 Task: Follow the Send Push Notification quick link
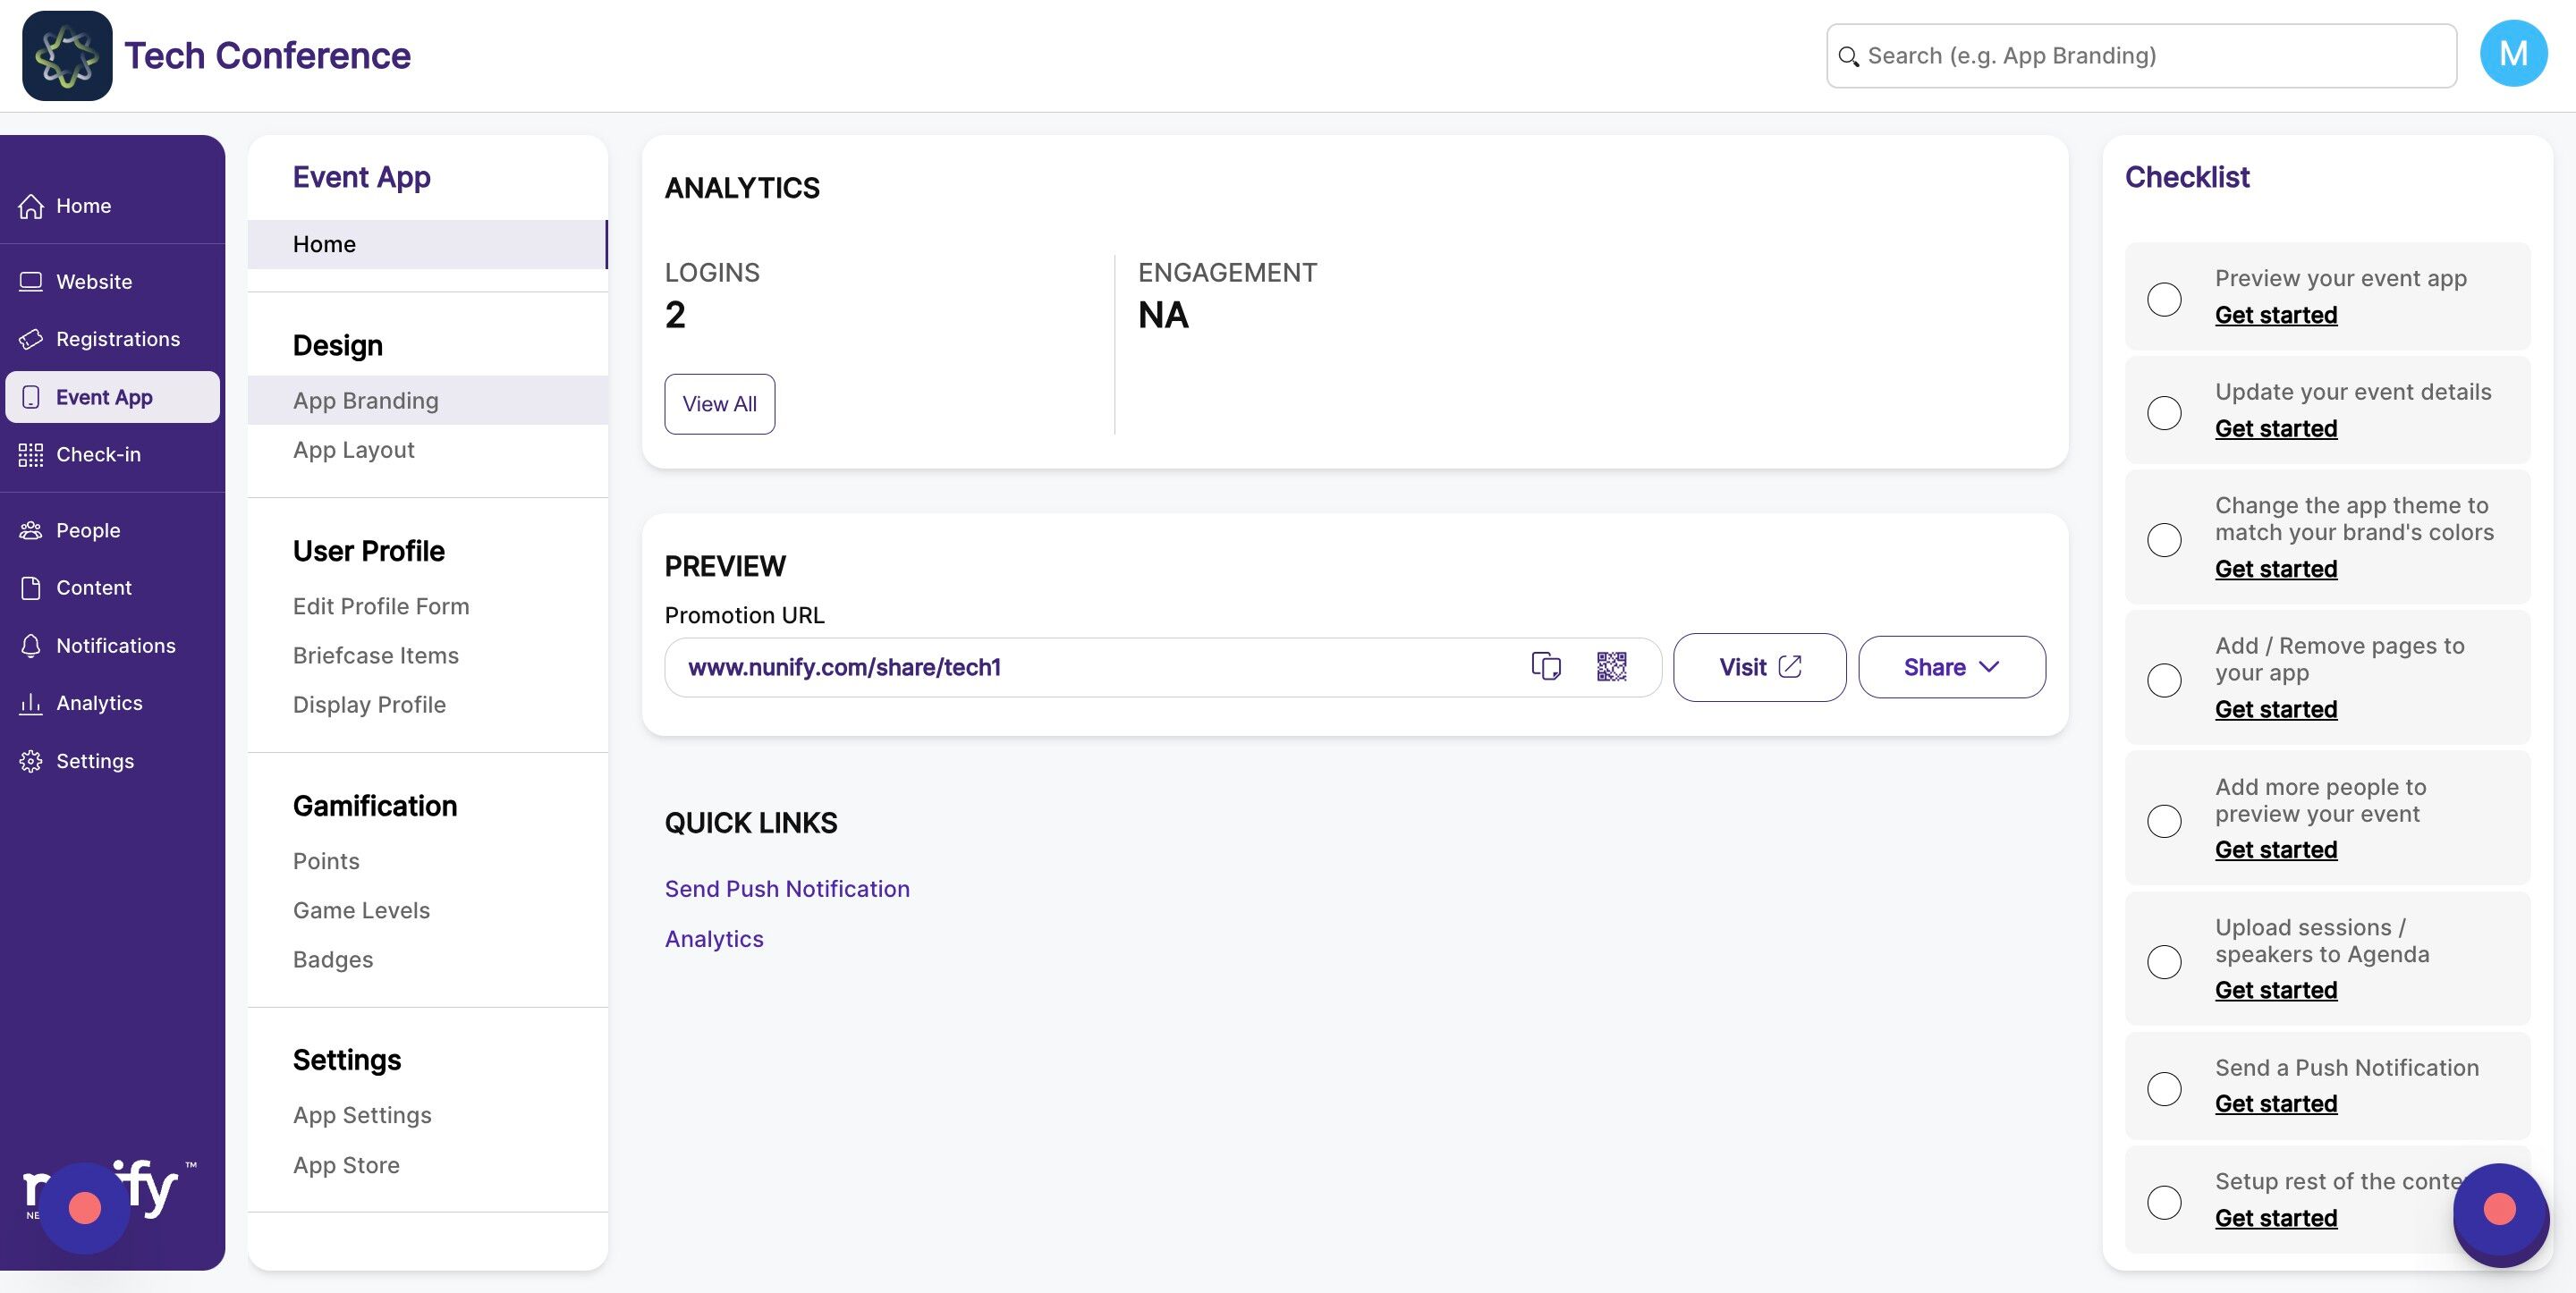point(787,889)
